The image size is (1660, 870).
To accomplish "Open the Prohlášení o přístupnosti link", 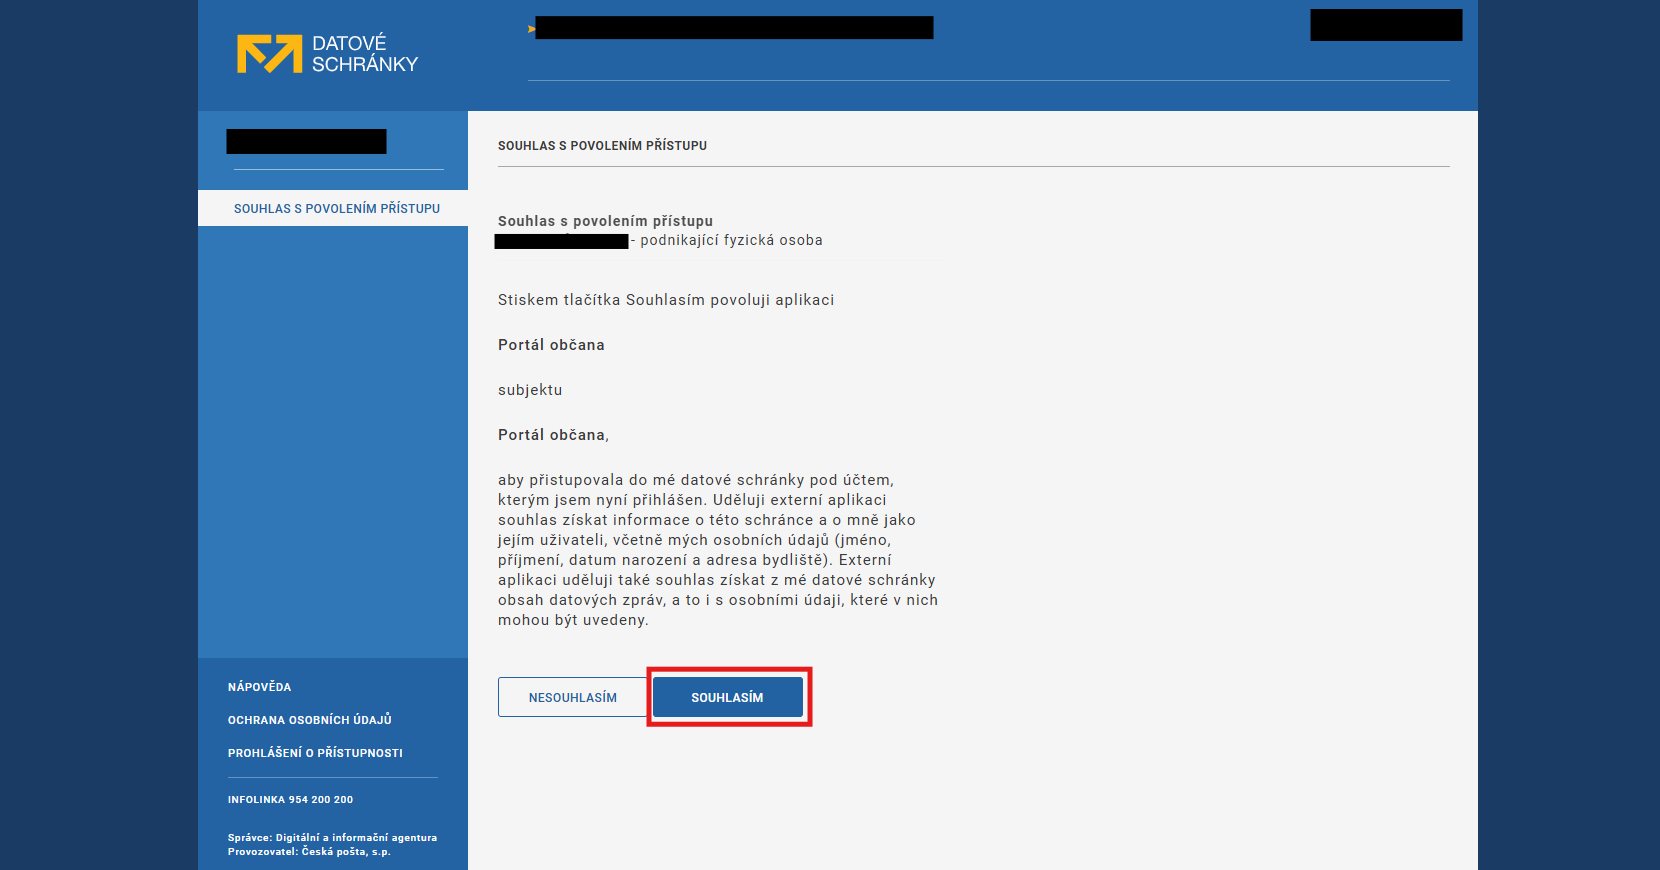I will (x=315, y=753).
